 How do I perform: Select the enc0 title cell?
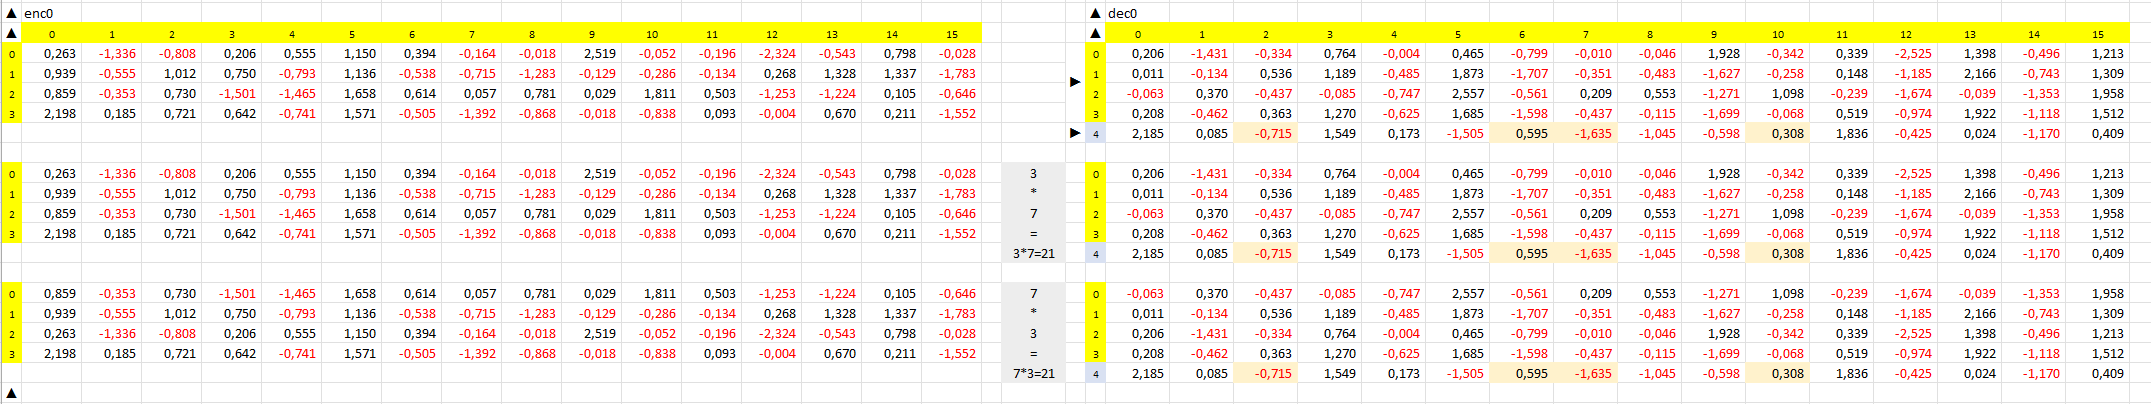pos(38,13)
